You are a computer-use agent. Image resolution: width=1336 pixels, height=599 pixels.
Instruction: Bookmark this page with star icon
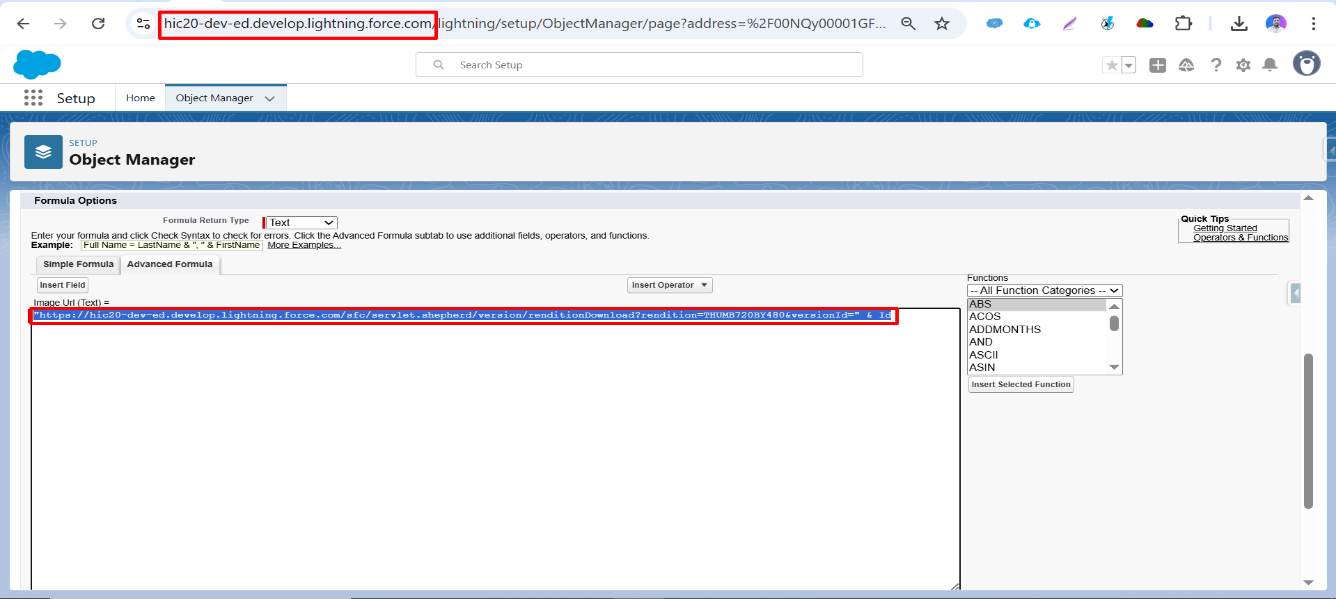tap(942, 23)
